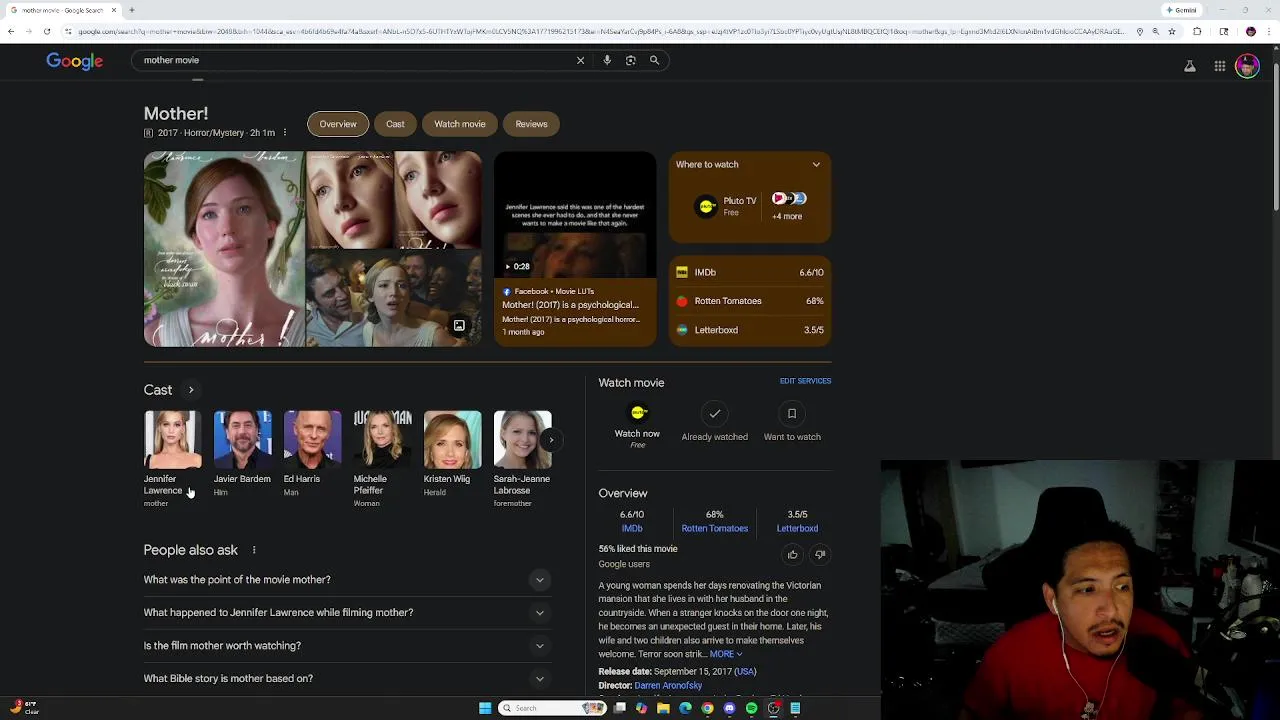Click the Gemini button in Chrome title bar

point(1183,10)
